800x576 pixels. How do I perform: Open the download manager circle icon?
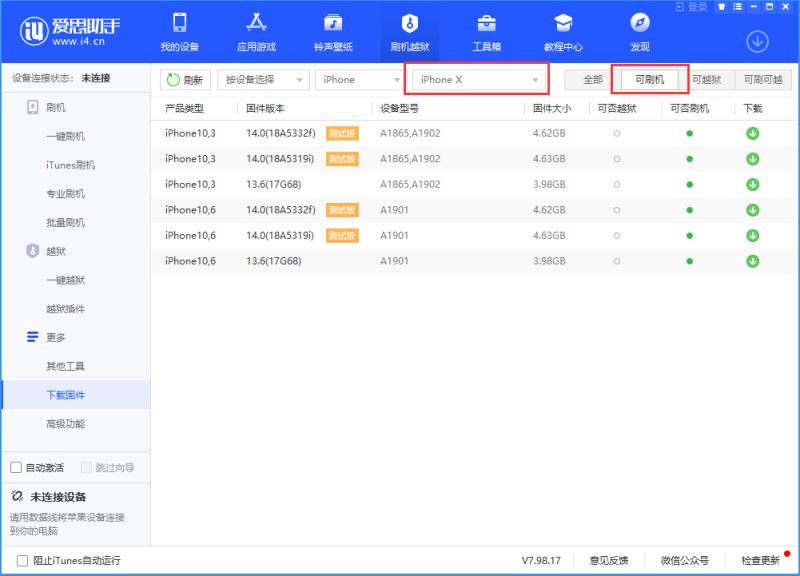(x=757, y=42)
